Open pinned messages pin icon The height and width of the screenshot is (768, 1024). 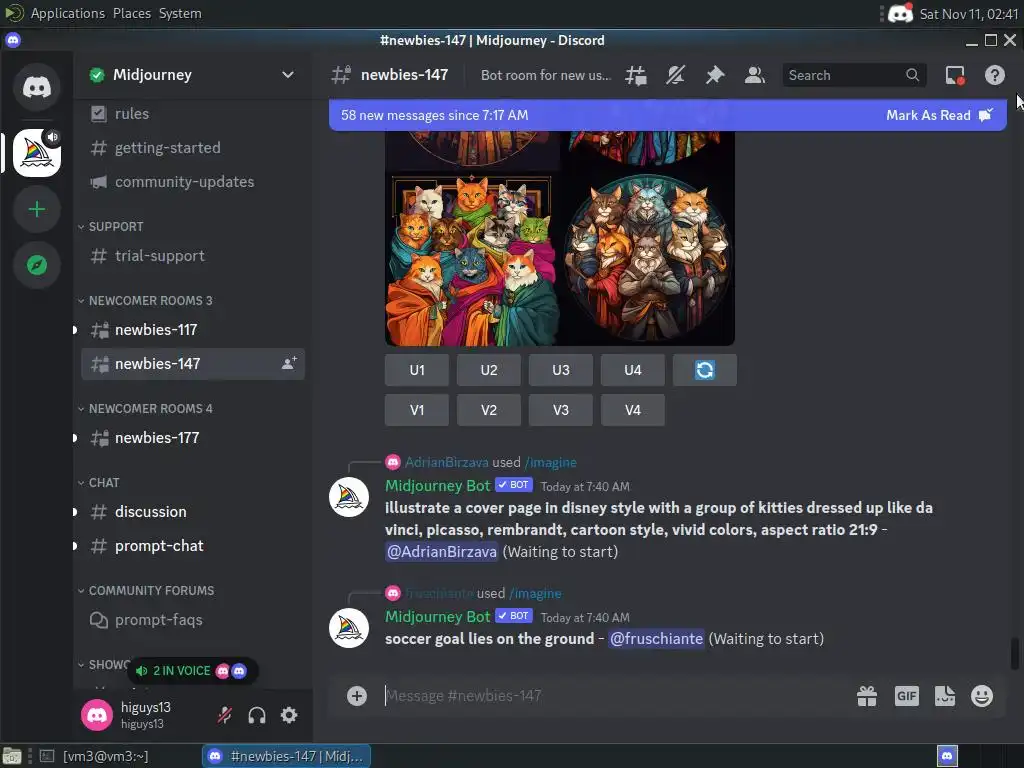point(715,75)
